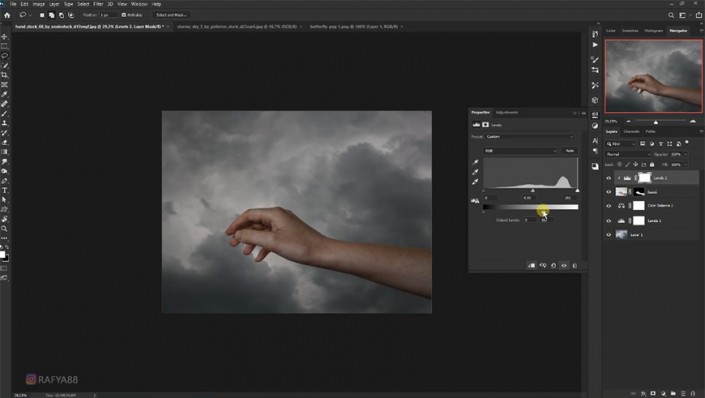Toggle the Anti-alias checkbox
The image size is (705, 398).
point(124,15)
